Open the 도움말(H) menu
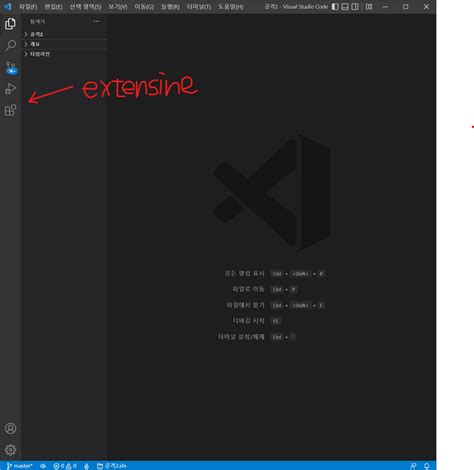Image resolution: width=474 pixels, height=470 pixels. (x=231, y=7)
